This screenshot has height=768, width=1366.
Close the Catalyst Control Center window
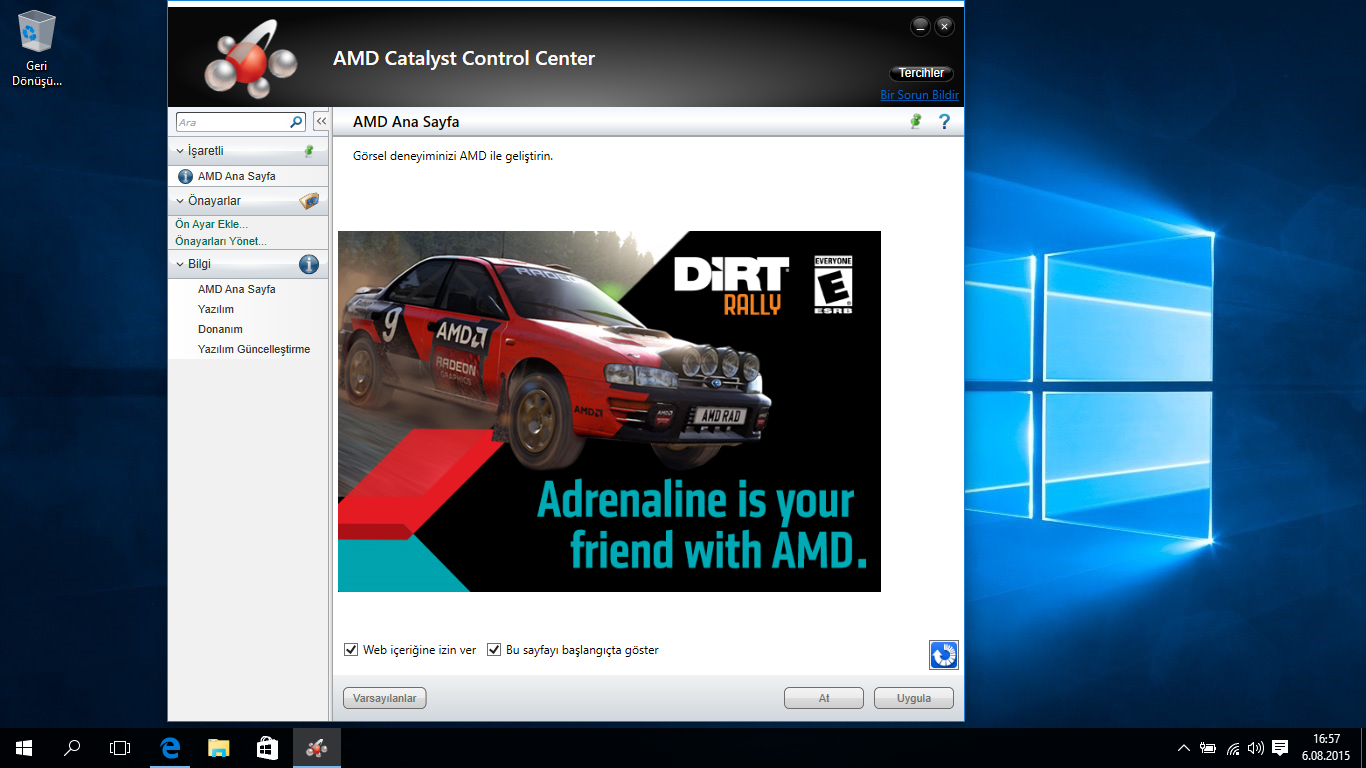point(944,27)
